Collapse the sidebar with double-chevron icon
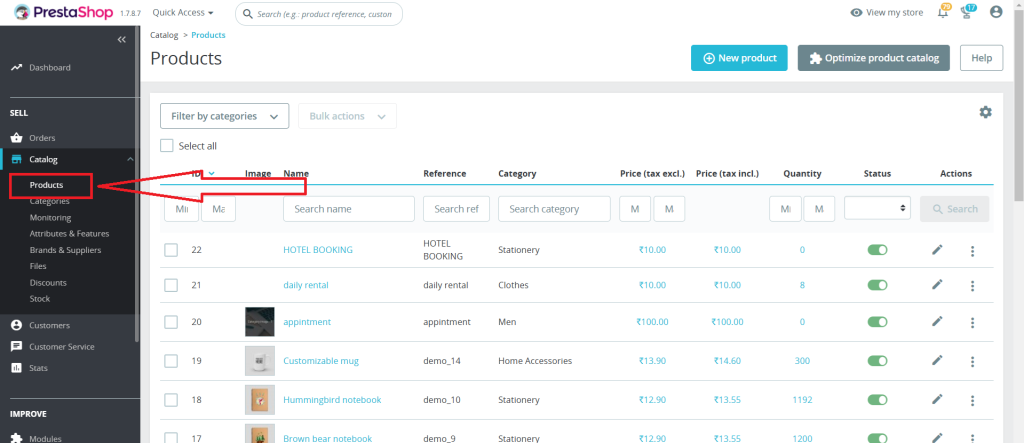 [x=121, y=40]
